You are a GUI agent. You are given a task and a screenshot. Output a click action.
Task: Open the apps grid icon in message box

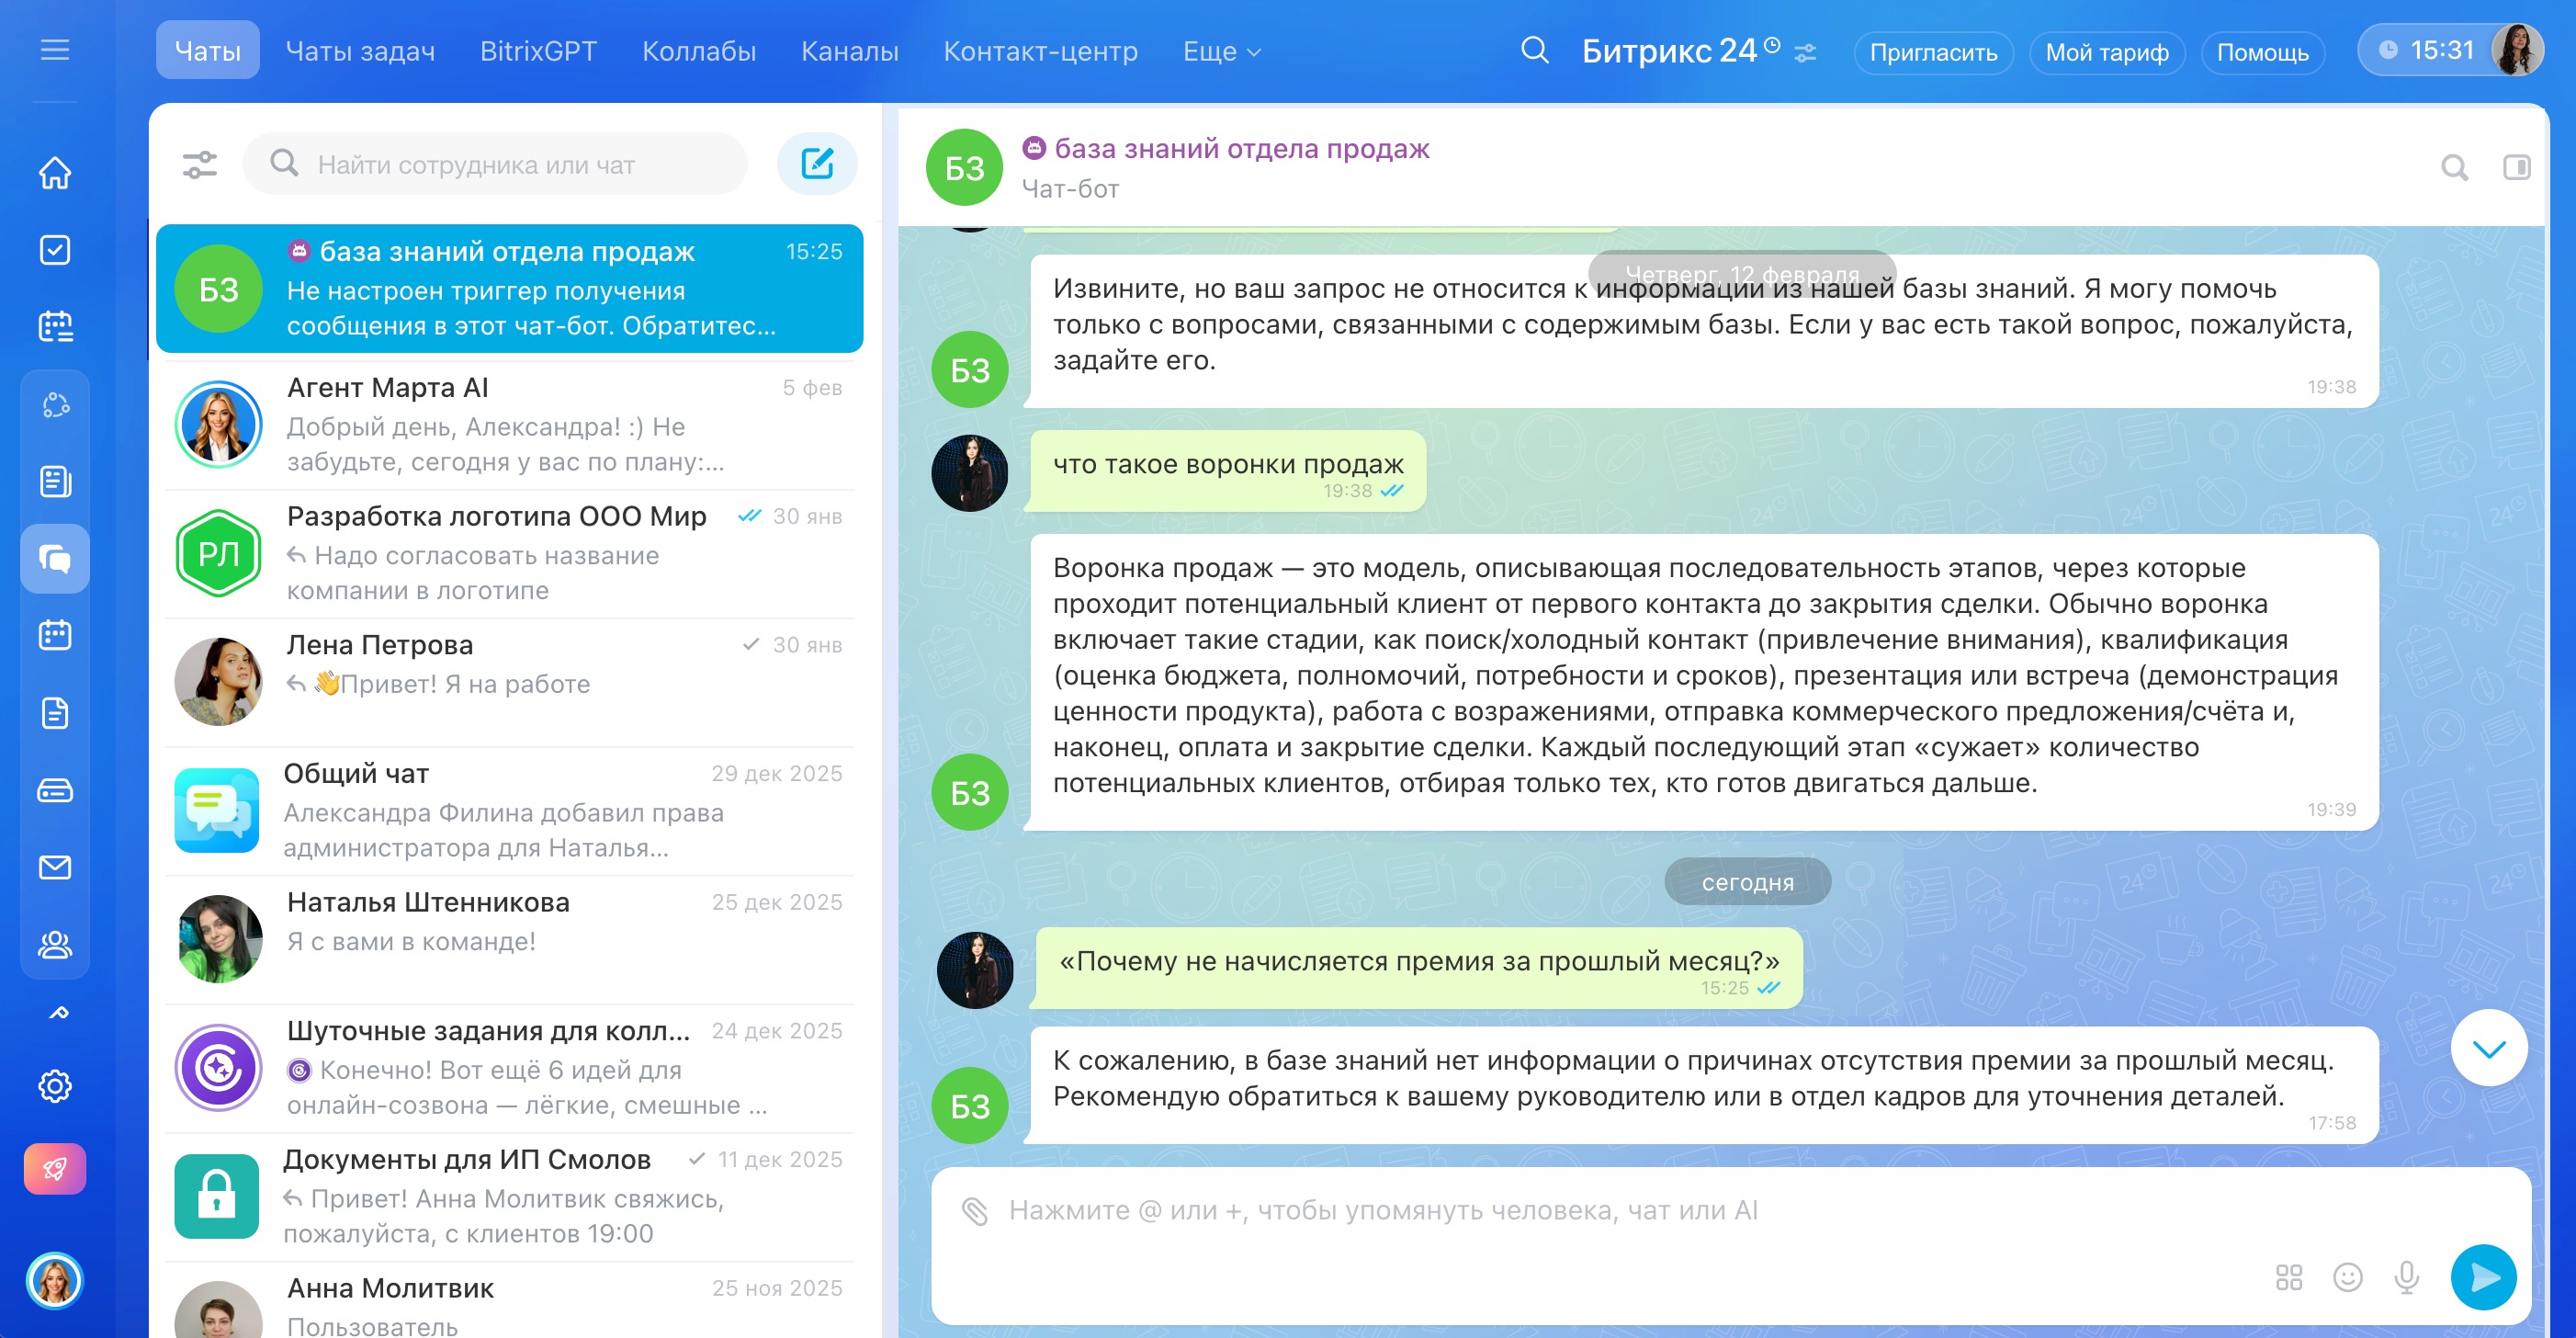point(2288,1277)
